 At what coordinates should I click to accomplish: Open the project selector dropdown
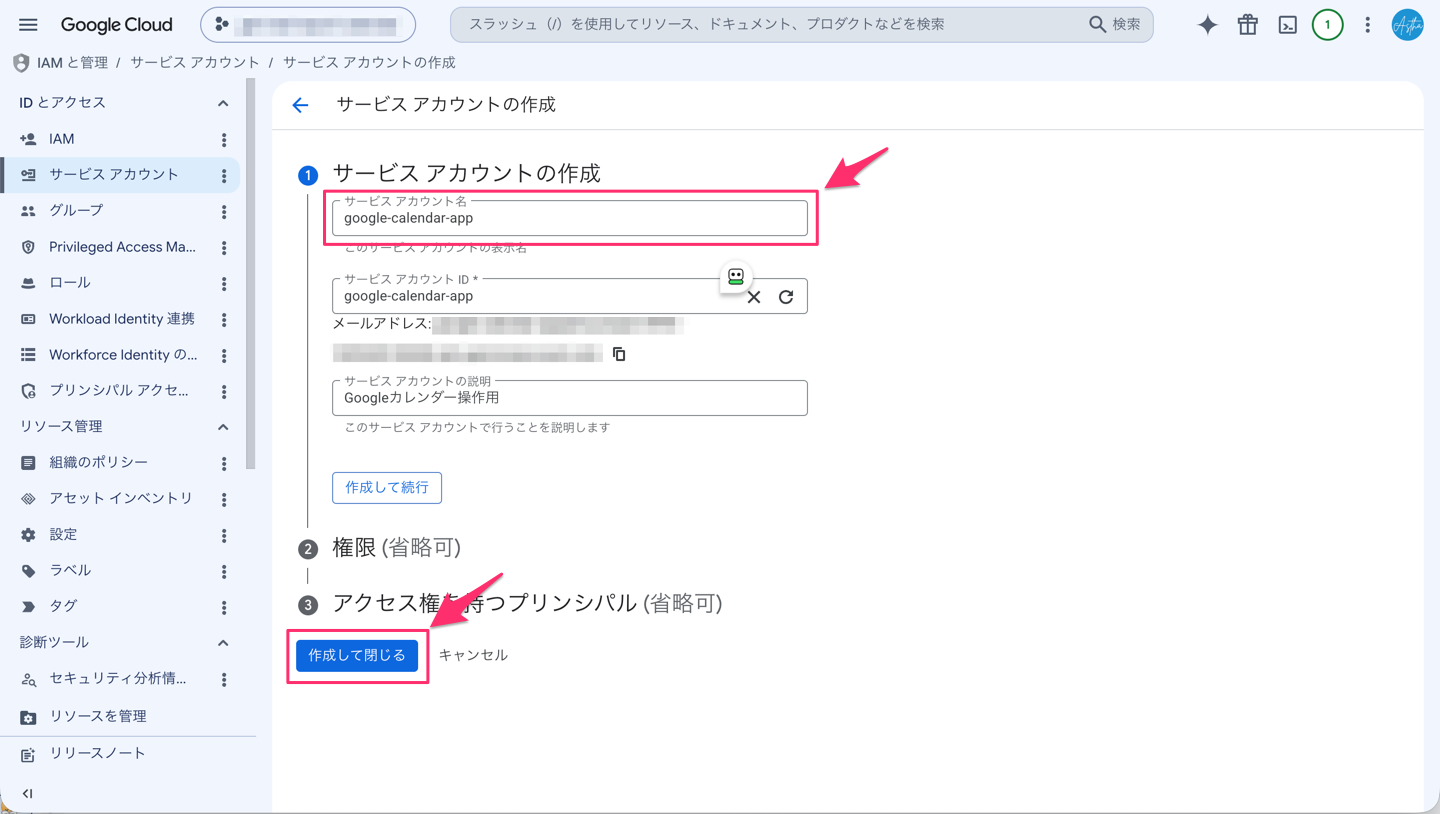(x=308, y=24)
